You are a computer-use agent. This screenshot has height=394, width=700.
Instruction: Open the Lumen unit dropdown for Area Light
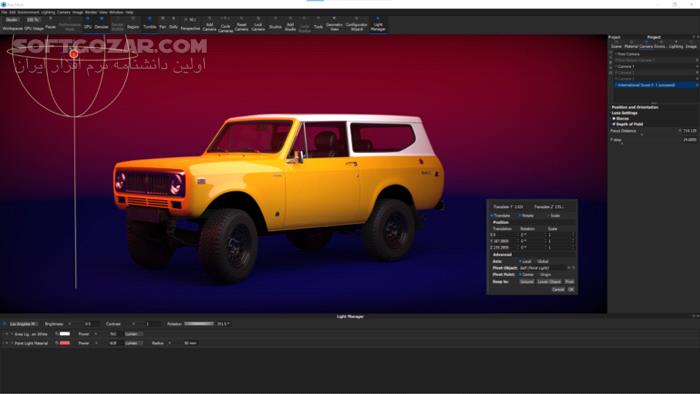[133, 334]
